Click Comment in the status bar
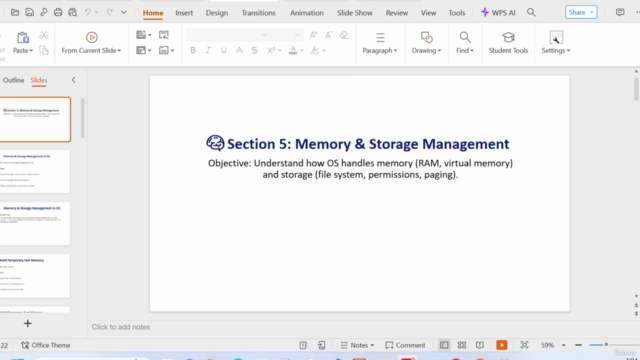Image resolution: width=640 pixels, height=360 pixels. 405,345
